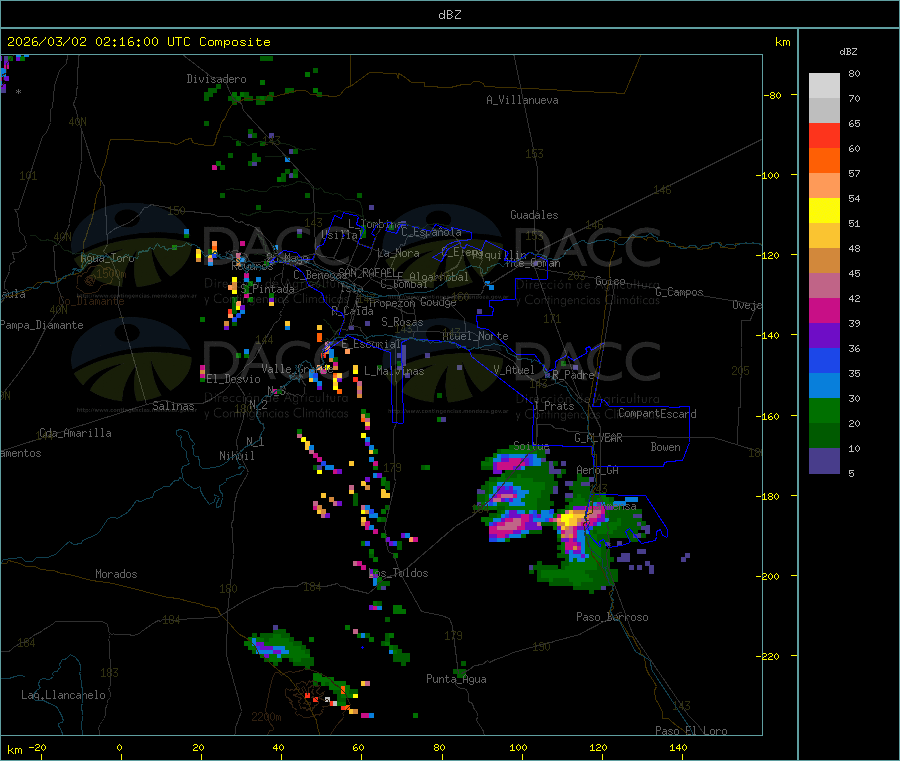Click the 'Los_Toldos' place label

pos(398,573)
